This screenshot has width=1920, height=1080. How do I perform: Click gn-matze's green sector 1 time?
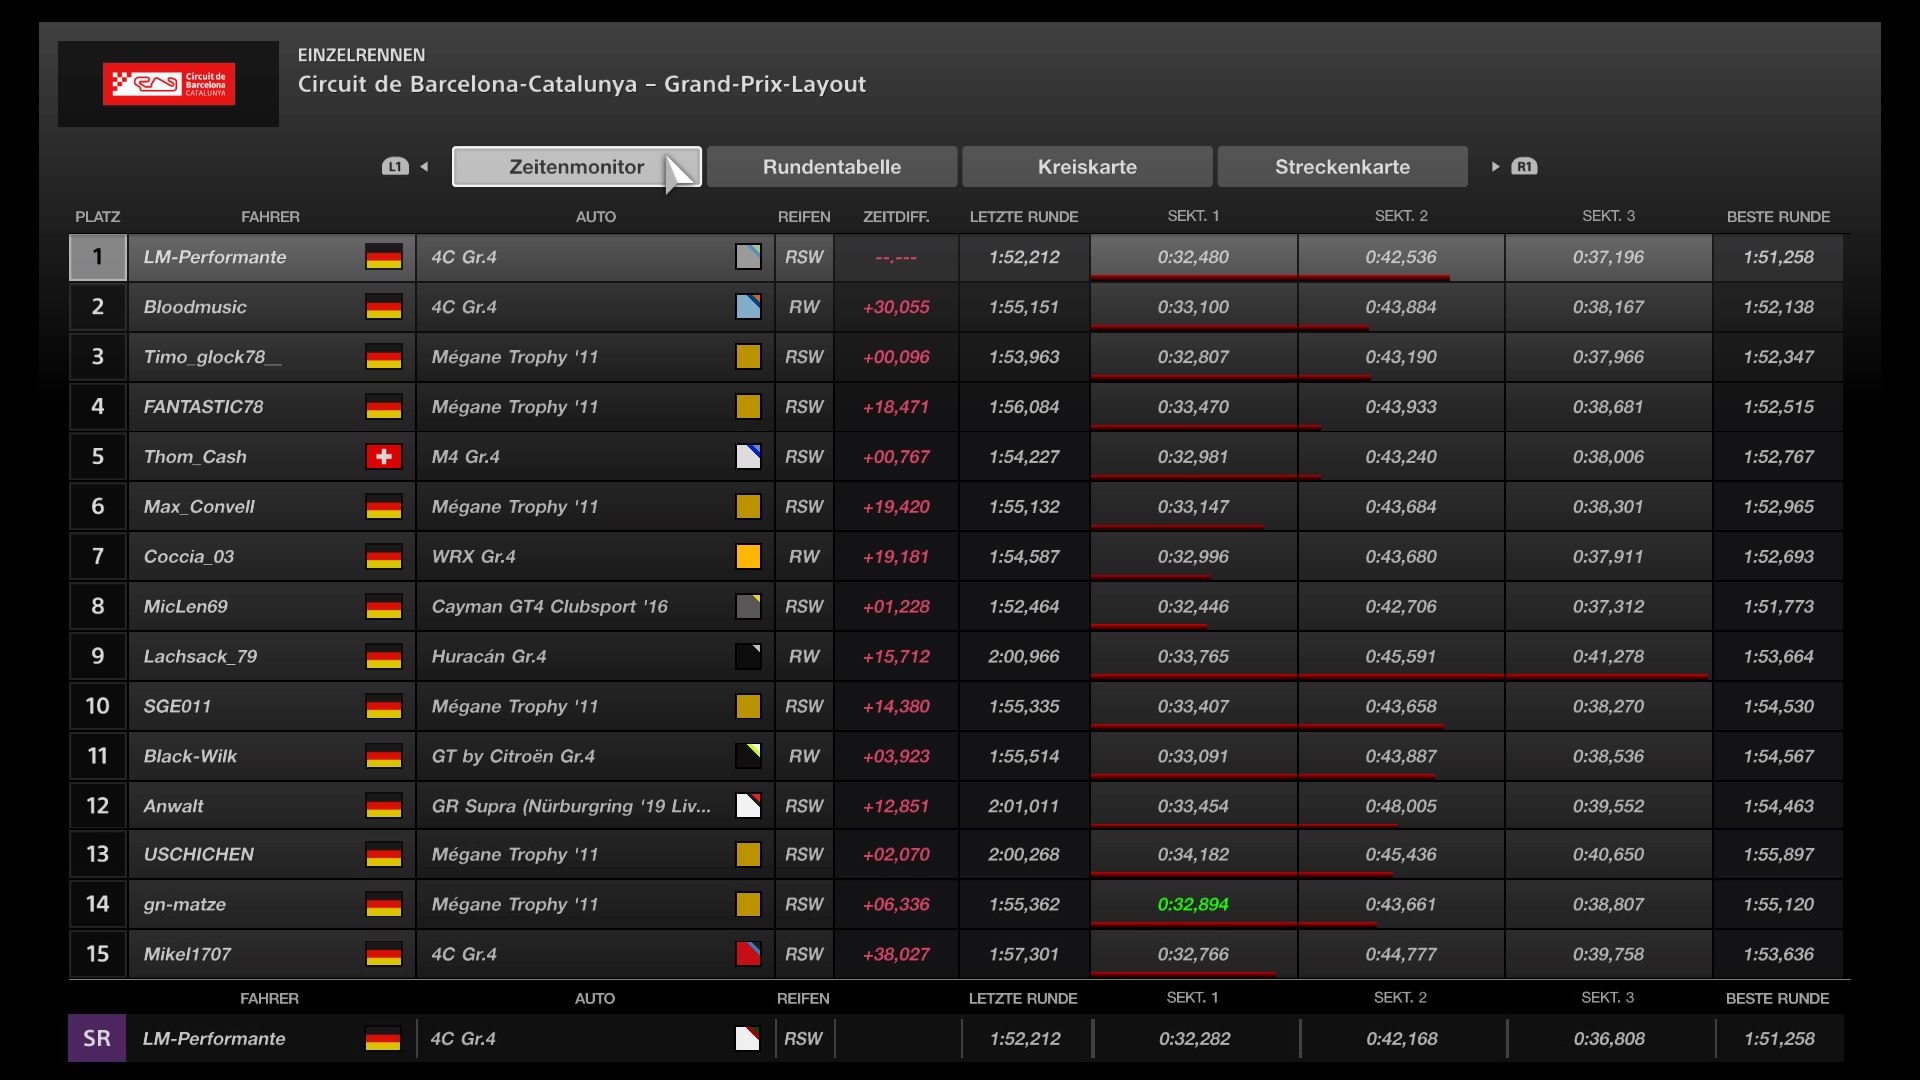click(1193, 904)
